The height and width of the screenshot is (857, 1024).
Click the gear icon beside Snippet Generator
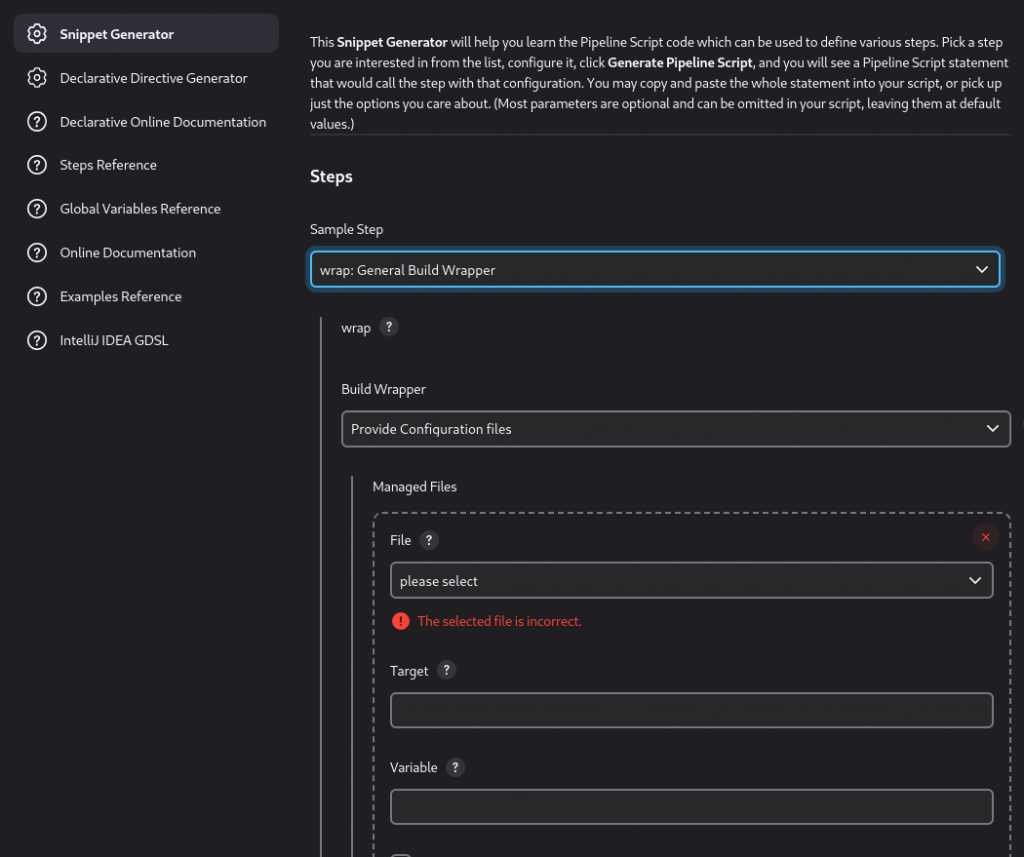tap(38, 33)
